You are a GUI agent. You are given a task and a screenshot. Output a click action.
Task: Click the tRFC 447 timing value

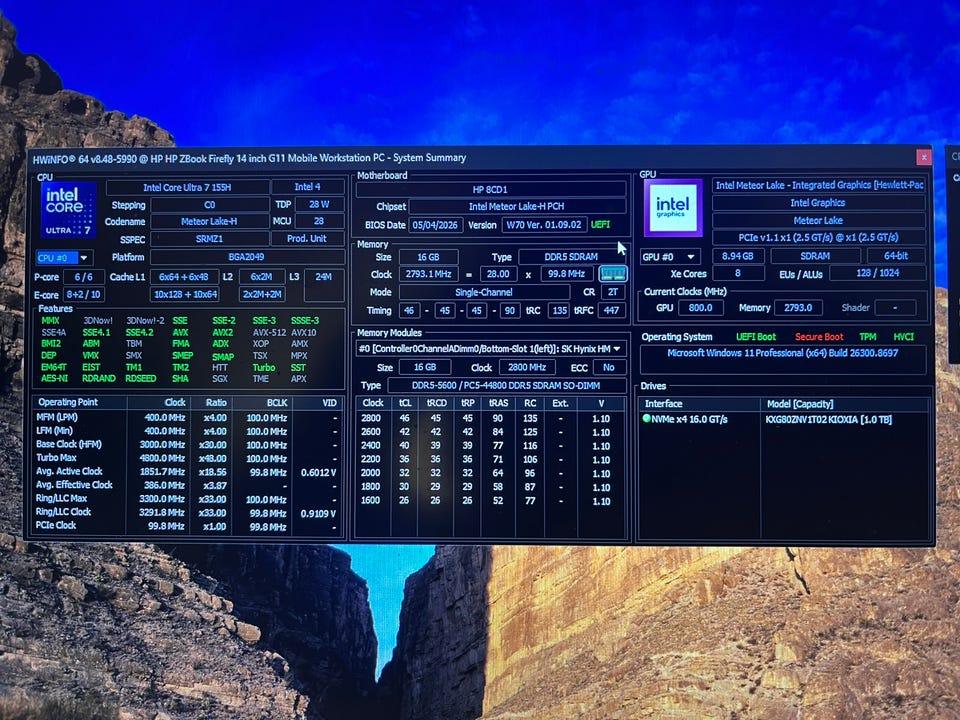click(x=611, y=310)
